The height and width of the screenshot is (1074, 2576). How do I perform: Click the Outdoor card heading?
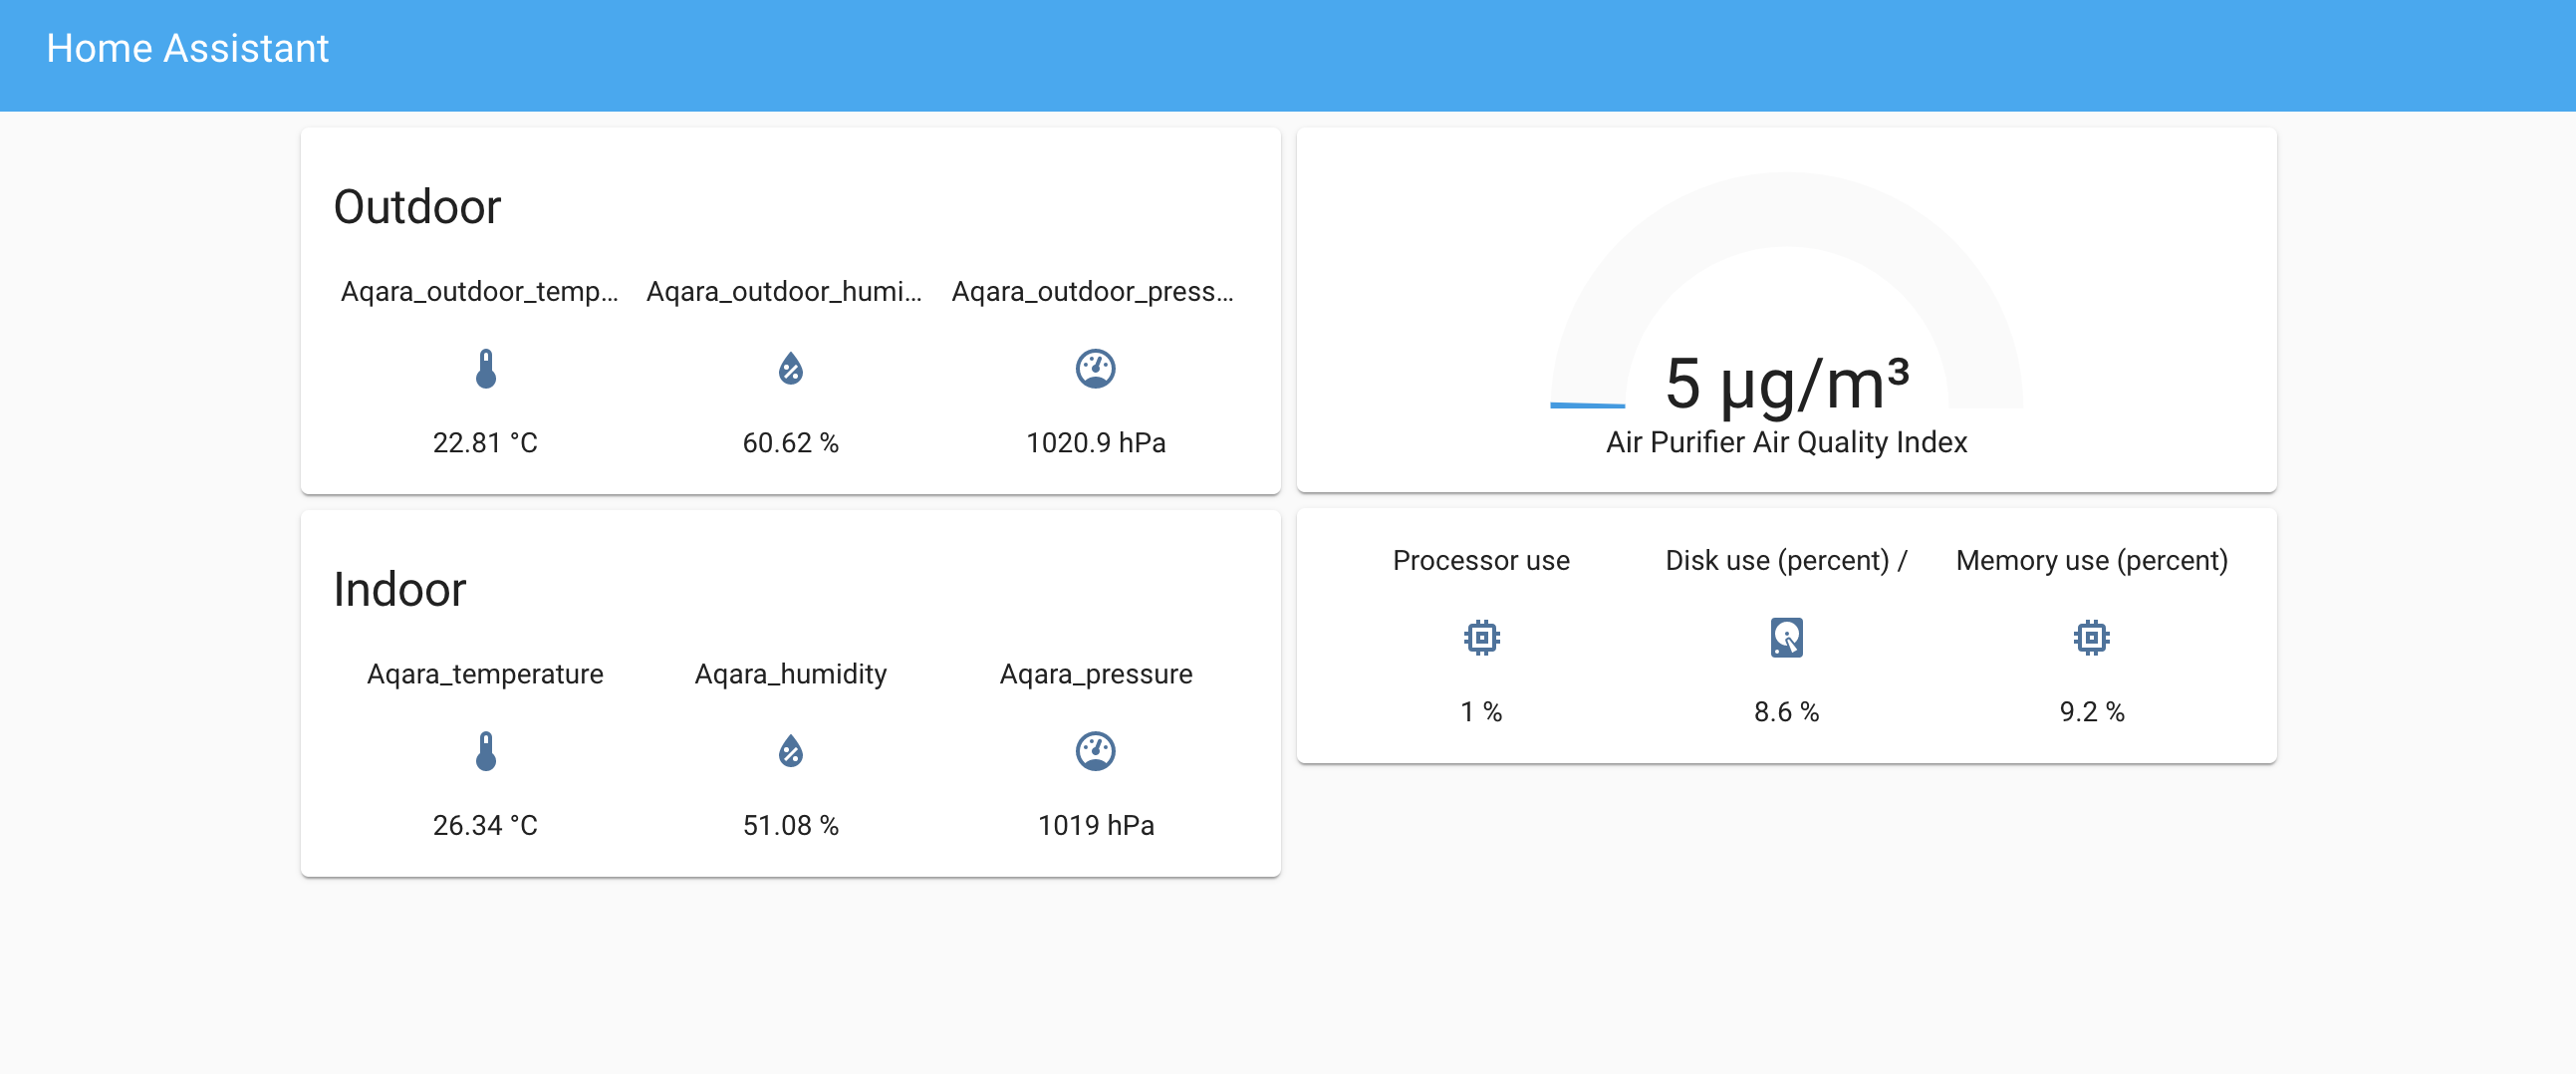417,207
